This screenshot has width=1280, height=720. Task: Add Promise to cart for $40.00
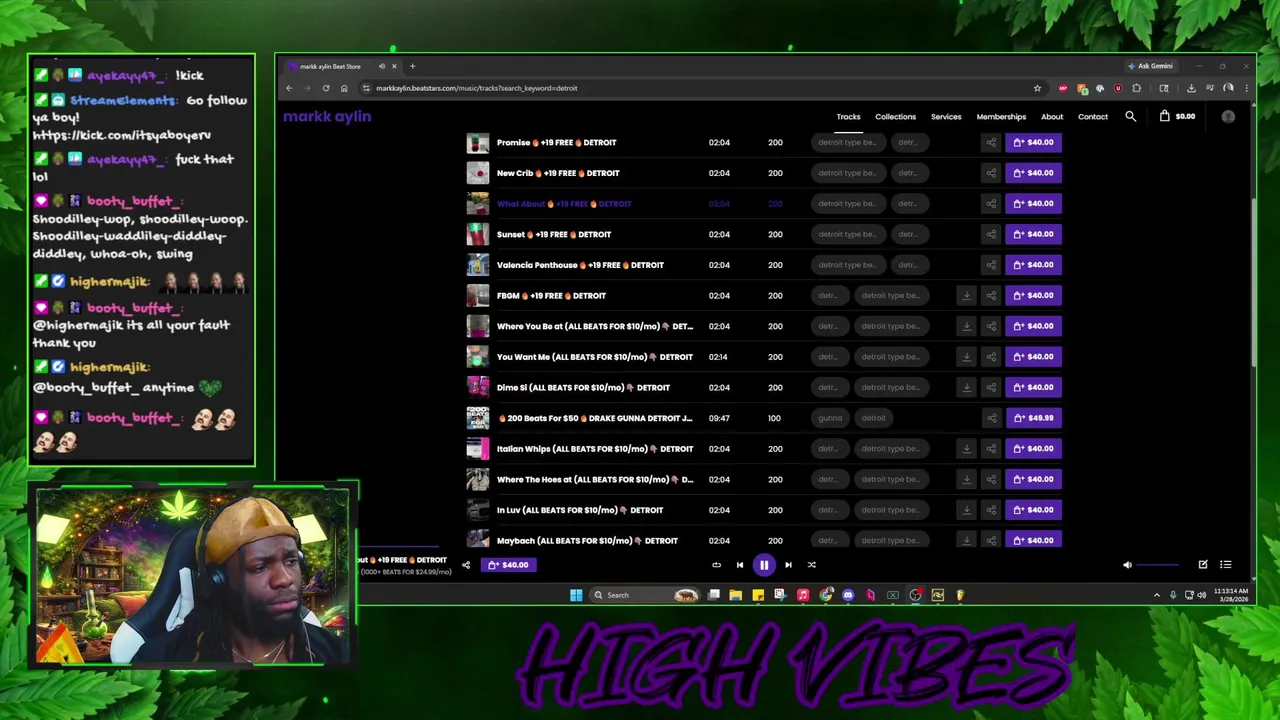click(x=1033, y=142)
